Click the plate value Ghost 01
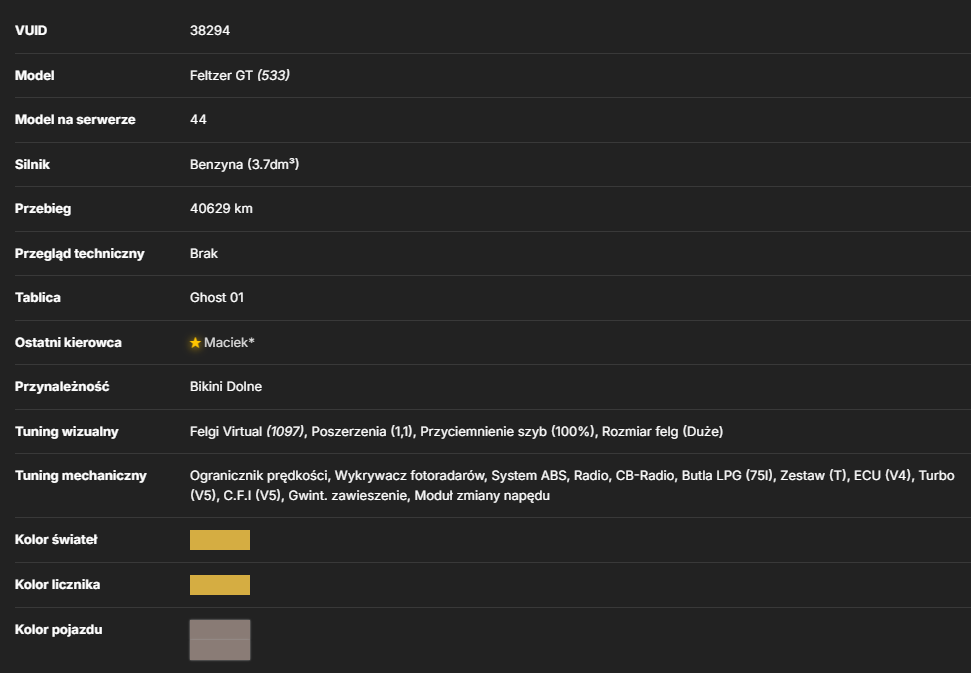This screenshot has height=673, width=971. [x=217, y=297]
